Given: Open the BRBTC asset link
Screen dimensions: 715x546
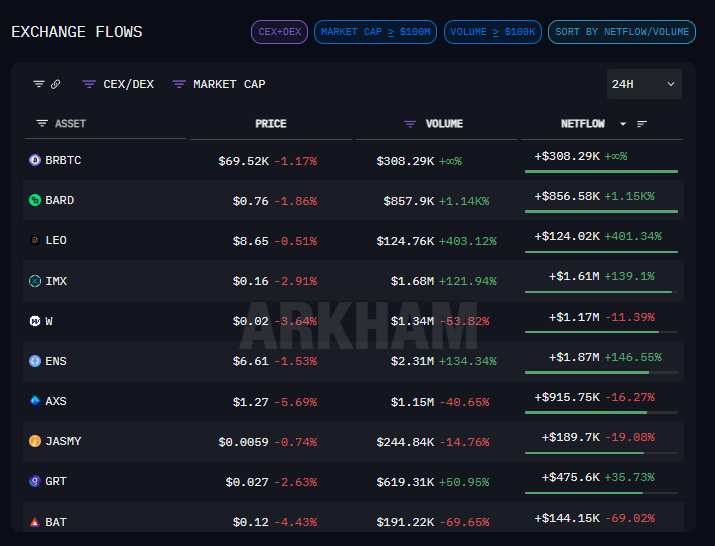Looking at the screenshot, I should 63,160.
